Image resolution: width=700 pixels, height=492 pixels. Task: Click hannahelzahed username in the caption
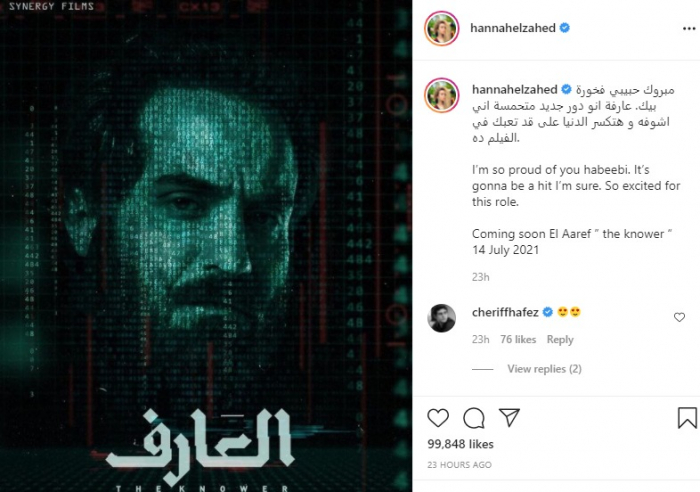point(514,89)
